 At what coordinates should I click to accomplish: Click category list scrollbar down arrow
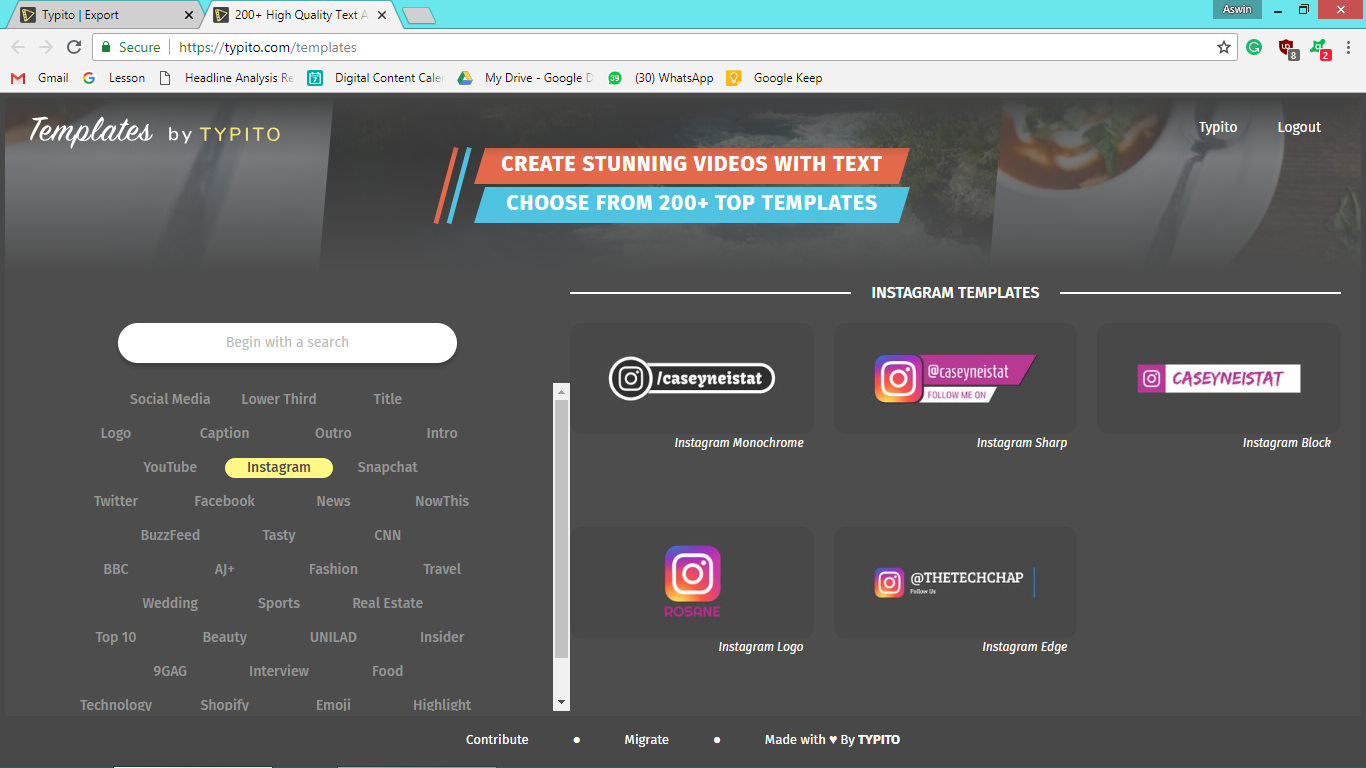point(561,702)
